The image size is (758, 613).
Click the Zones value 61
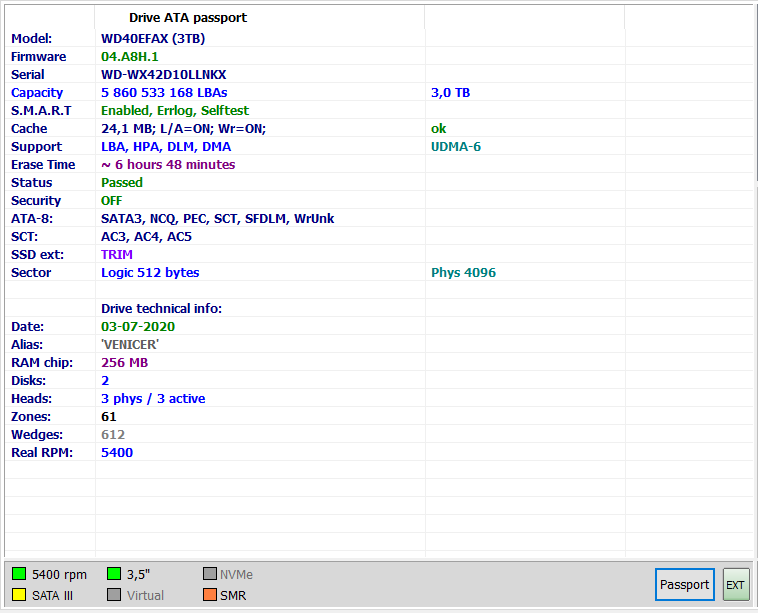[x=108, y=416]
